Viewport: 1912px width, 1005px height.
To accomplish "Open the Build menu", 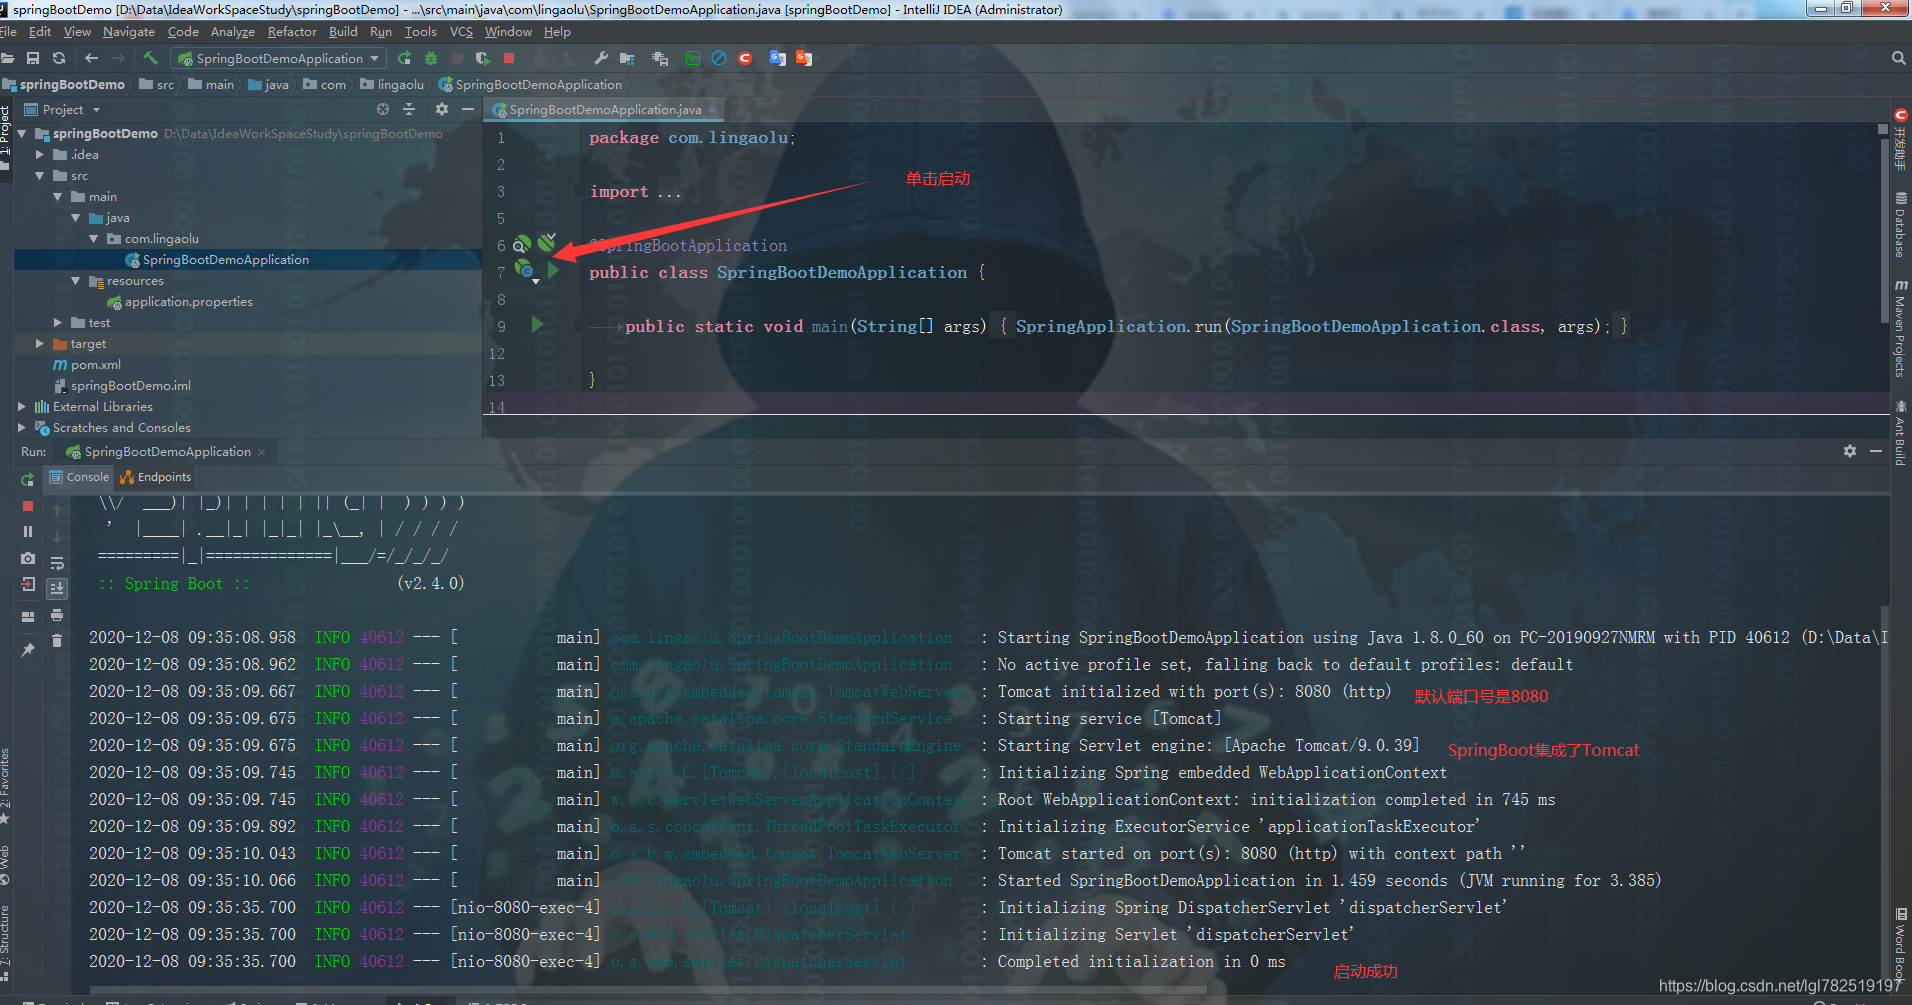I will (343, 32).
